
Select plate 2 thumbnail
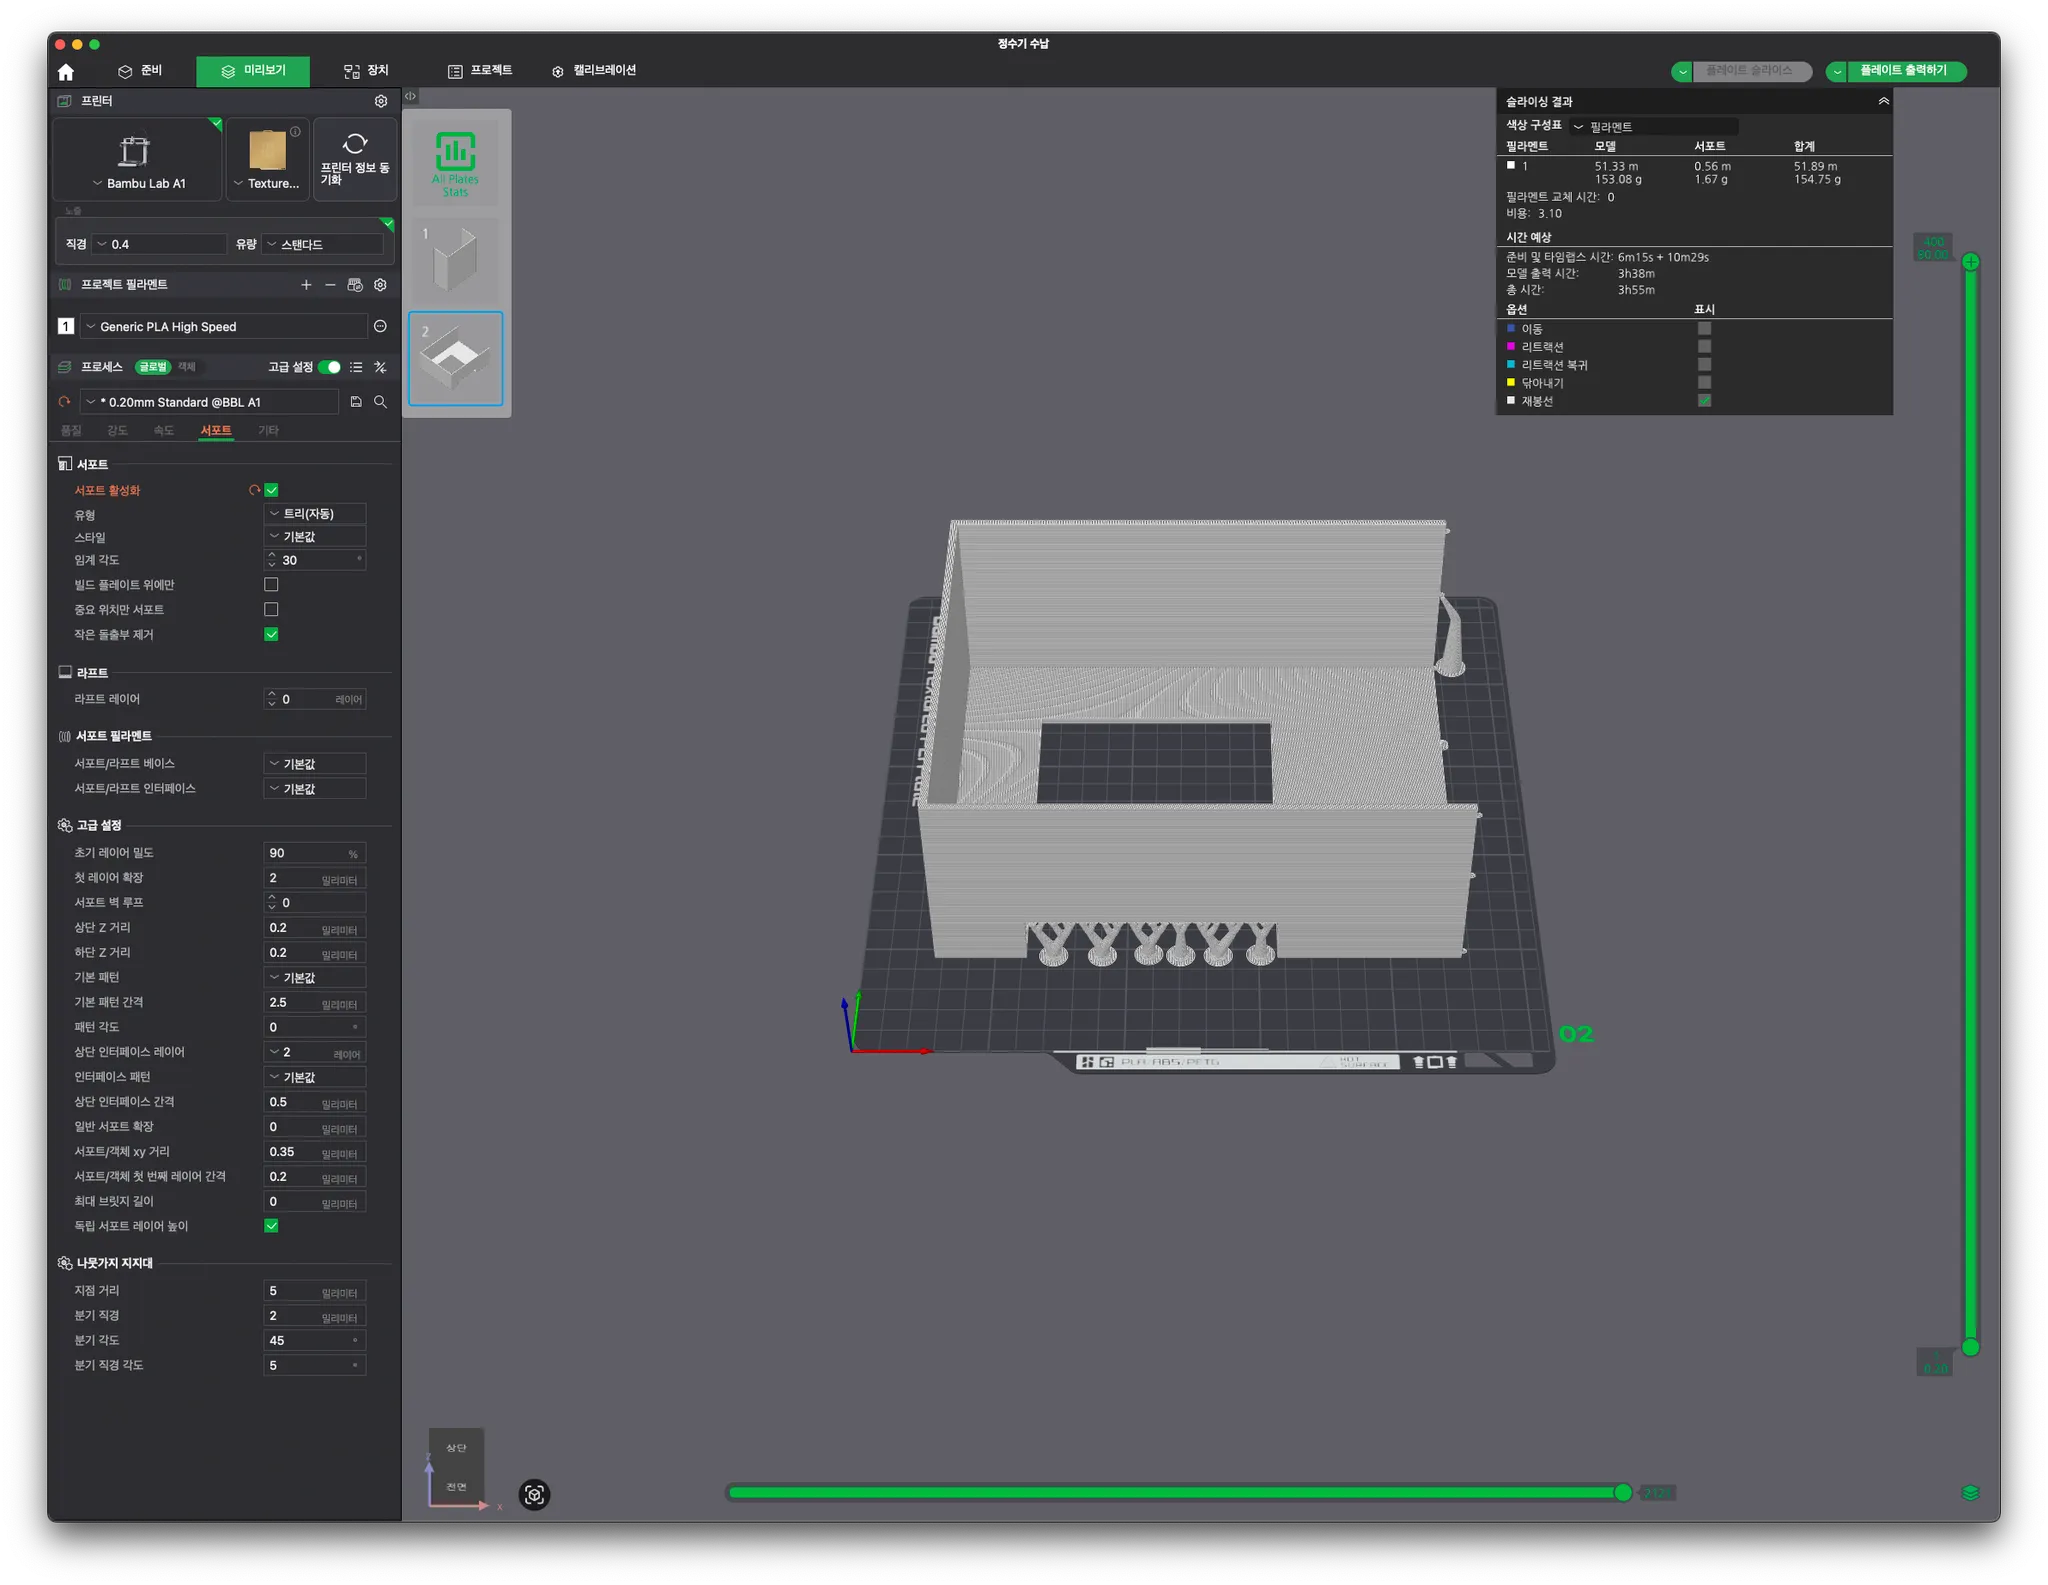(x=456, y=358)
